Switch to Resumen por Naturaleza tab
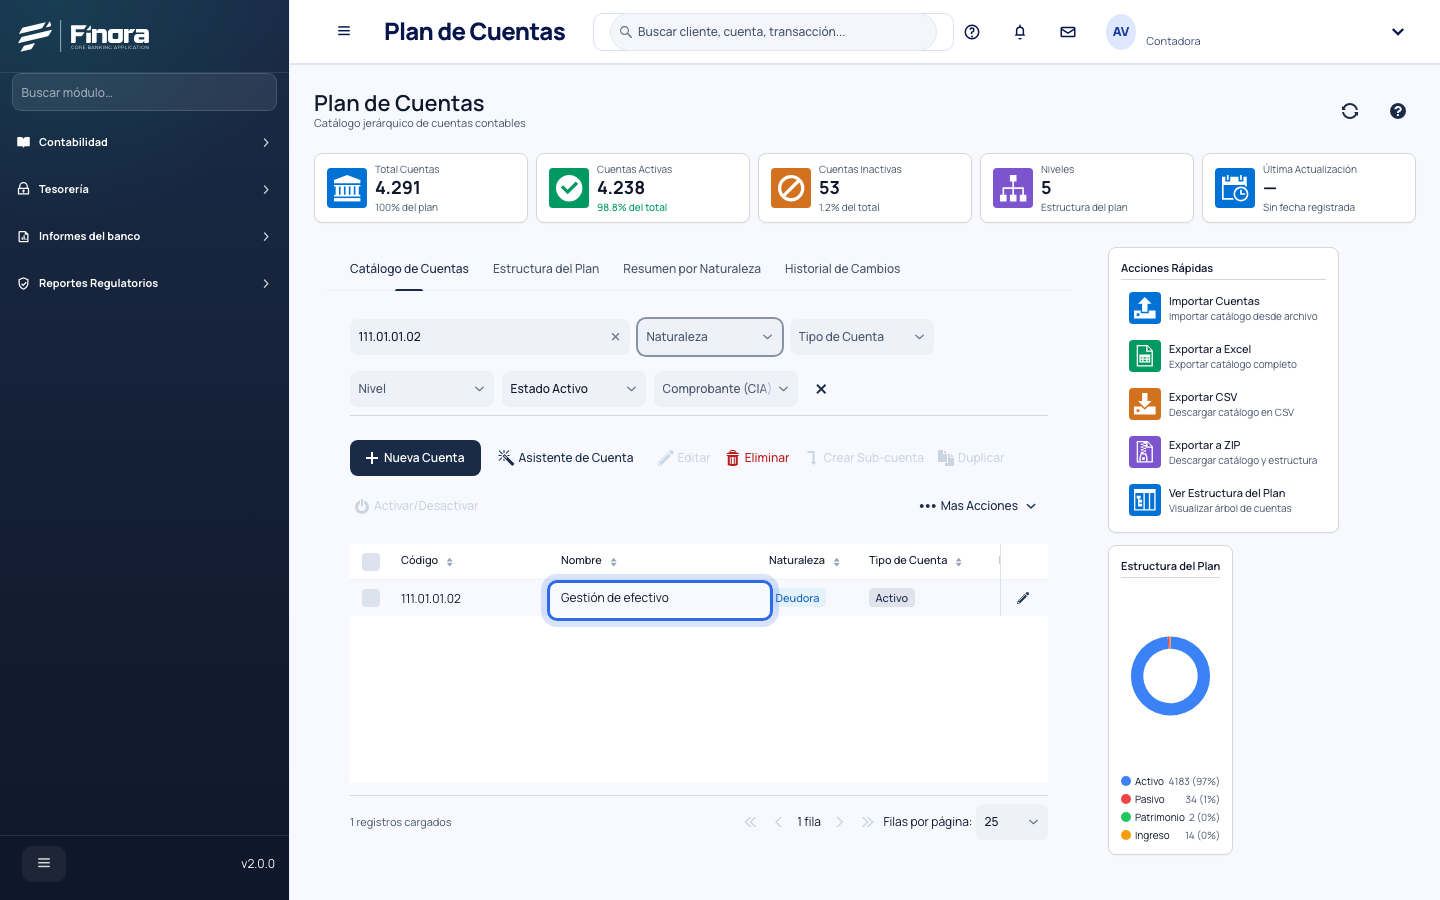 (x=692, y=269)
